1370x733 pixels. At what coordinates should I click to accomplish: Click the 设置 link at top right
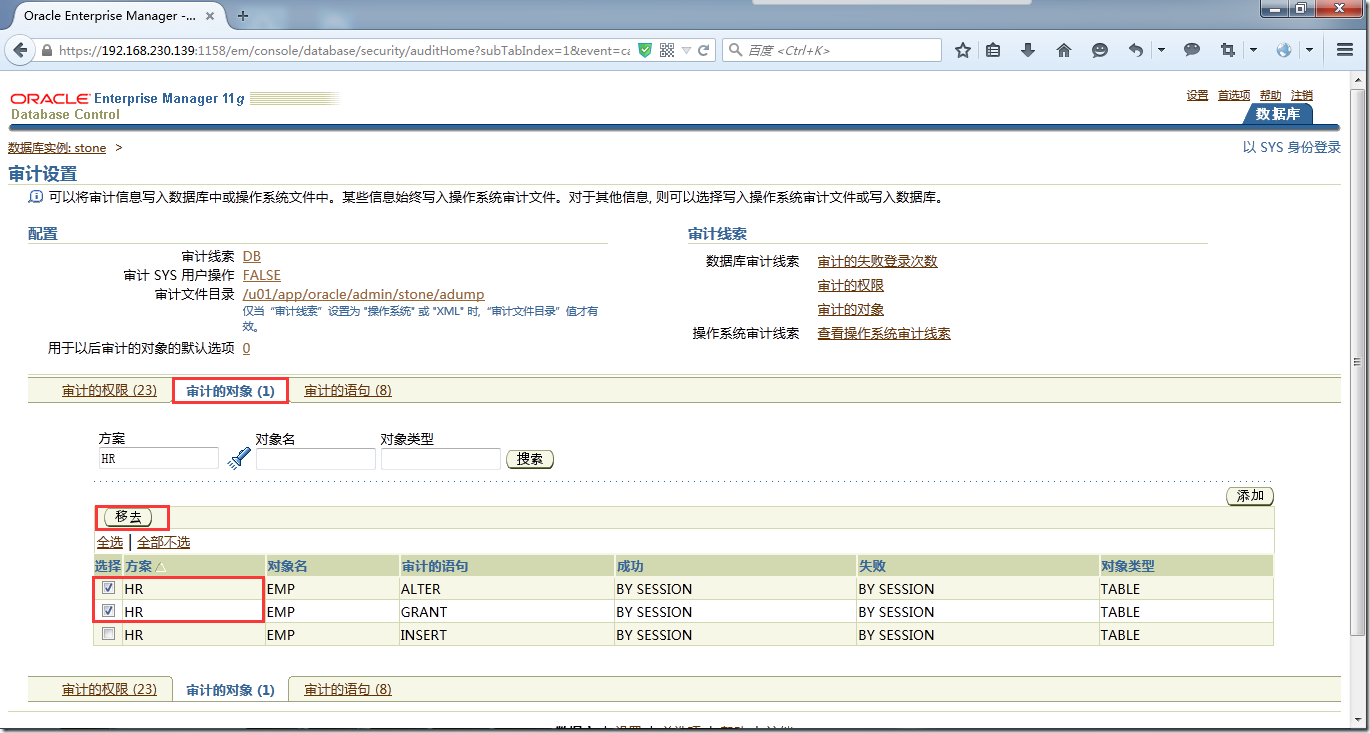pos(1198,95)
